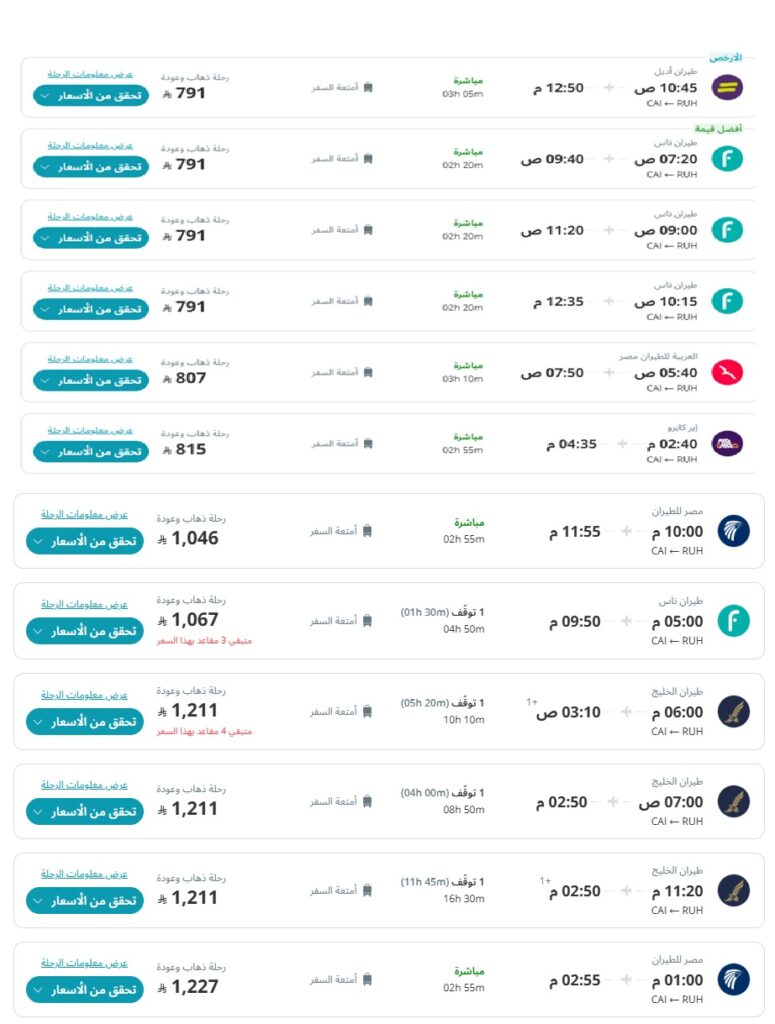Viewport: 775px width, 1024px height.
Task: Click the Gulf Air logo on the 06:00 flight
Action: [x=733, y=712]
